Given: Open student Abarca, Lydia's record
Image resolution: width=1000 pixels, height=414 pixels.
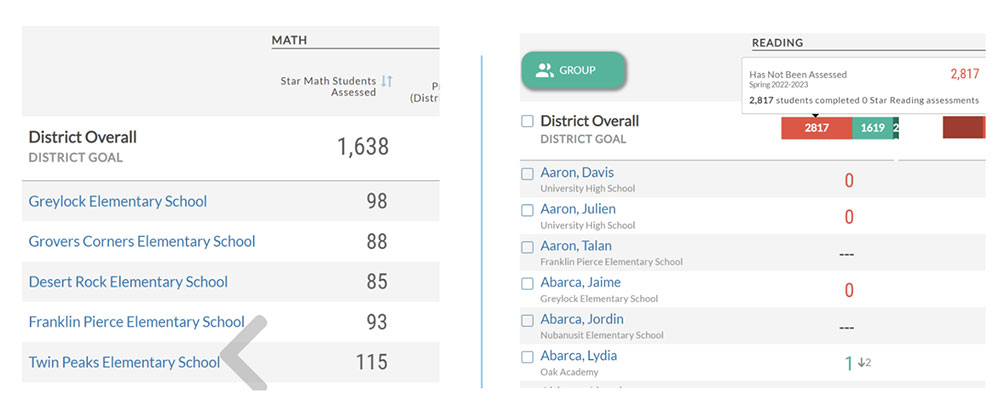Looking at the screenshot, I should pyautogui.click(x=579, y=355).
